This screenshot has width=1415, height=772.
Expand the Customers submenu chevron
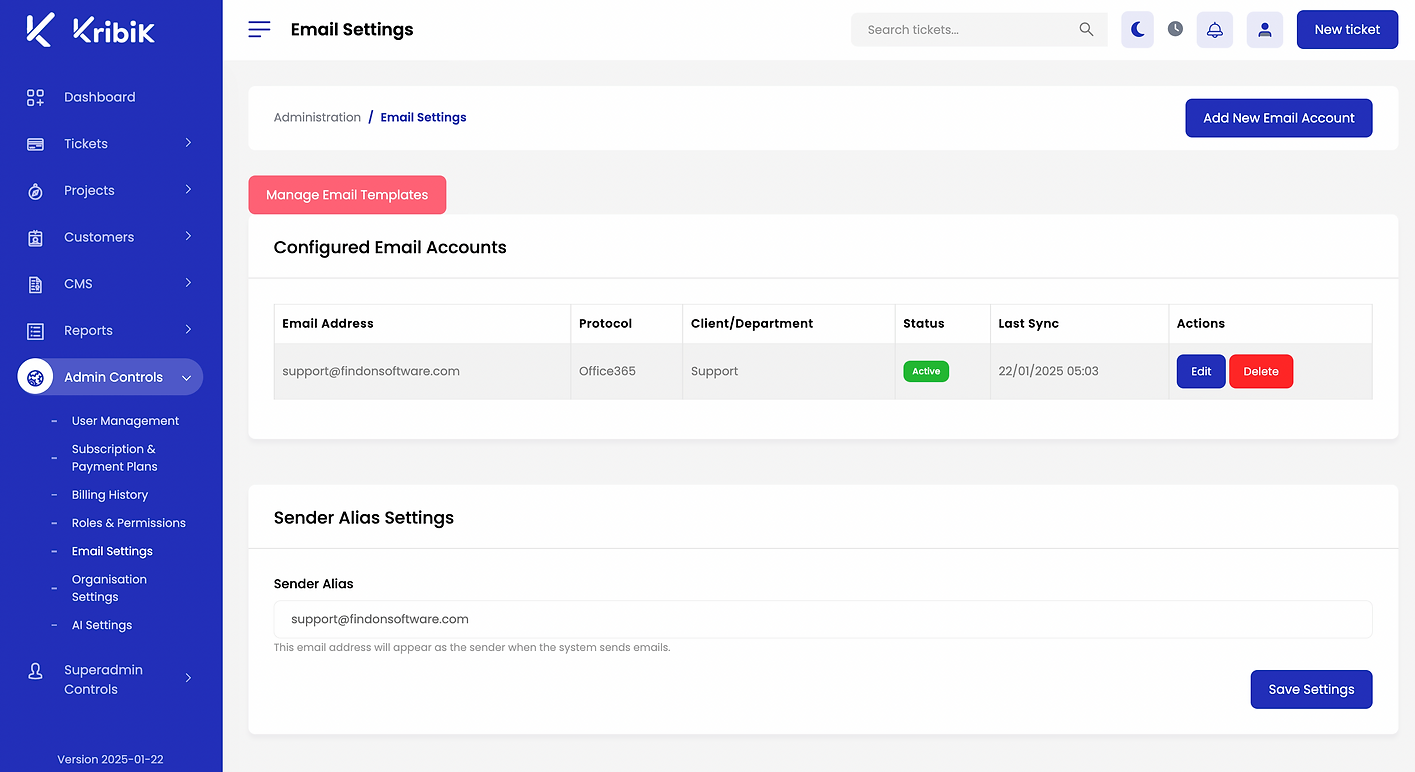click(x=188, y=236)
